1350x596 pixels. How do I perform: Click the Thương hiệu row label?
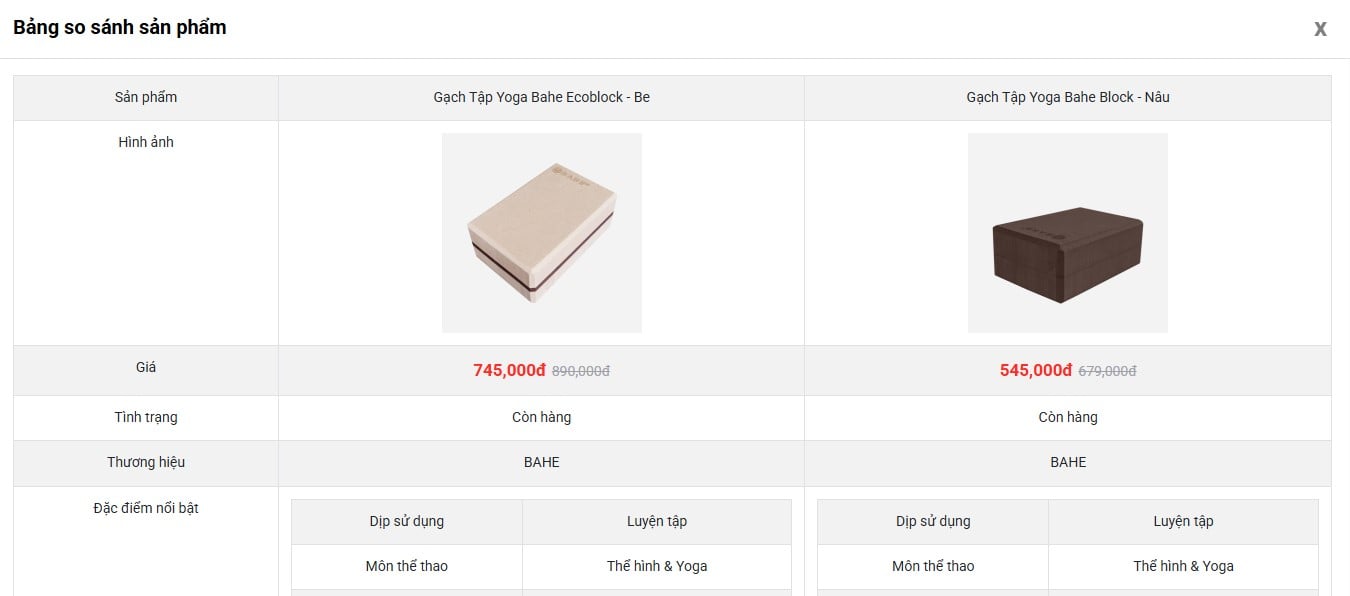[146, 462]
